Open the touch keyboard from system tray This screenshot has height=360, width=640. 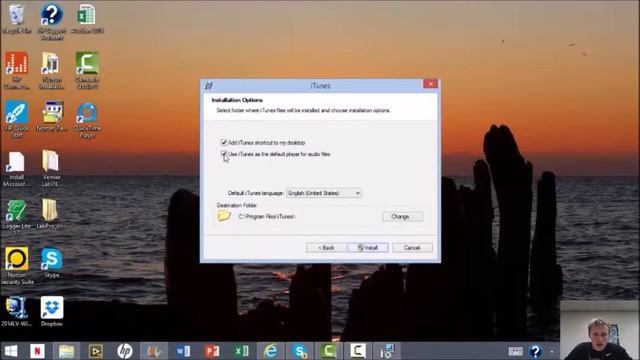pos(516,351)
